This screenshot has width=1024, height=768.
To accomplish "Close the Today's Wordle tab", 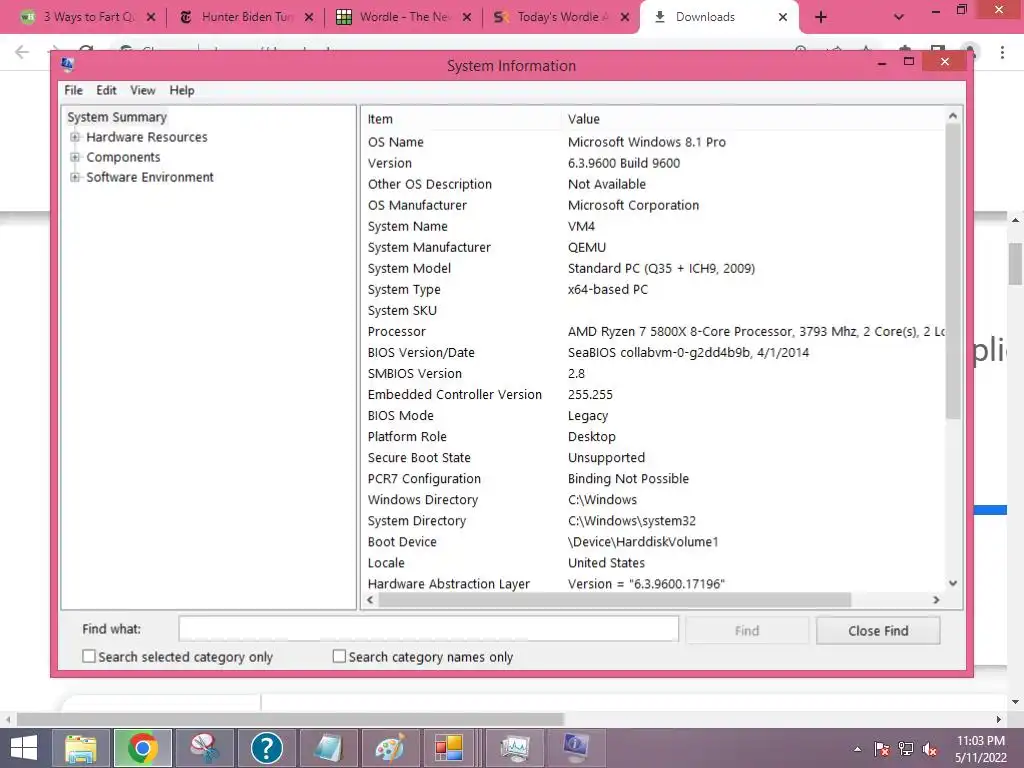I will pyautogui.click(x=625, y=17).
